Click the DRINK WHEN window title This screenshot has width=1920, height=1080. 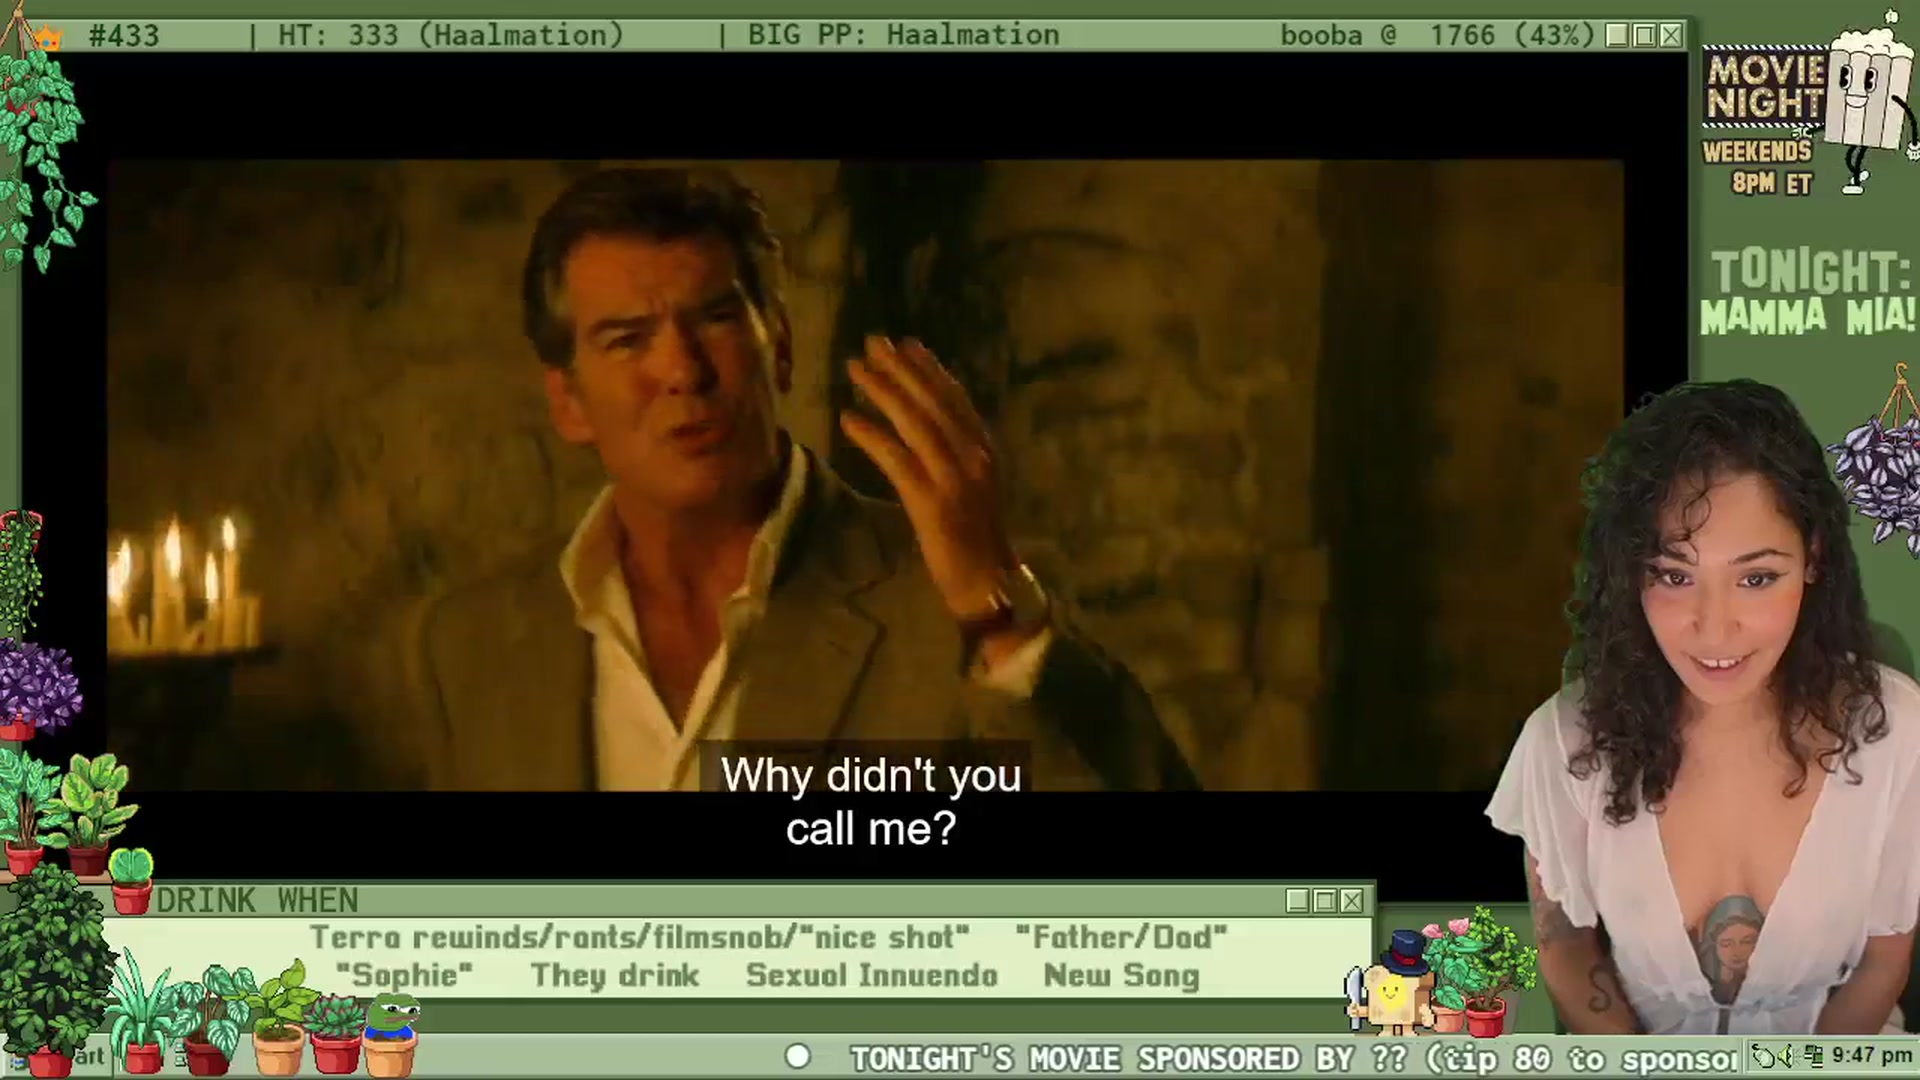pyautogui.click(x=257, y=901)
